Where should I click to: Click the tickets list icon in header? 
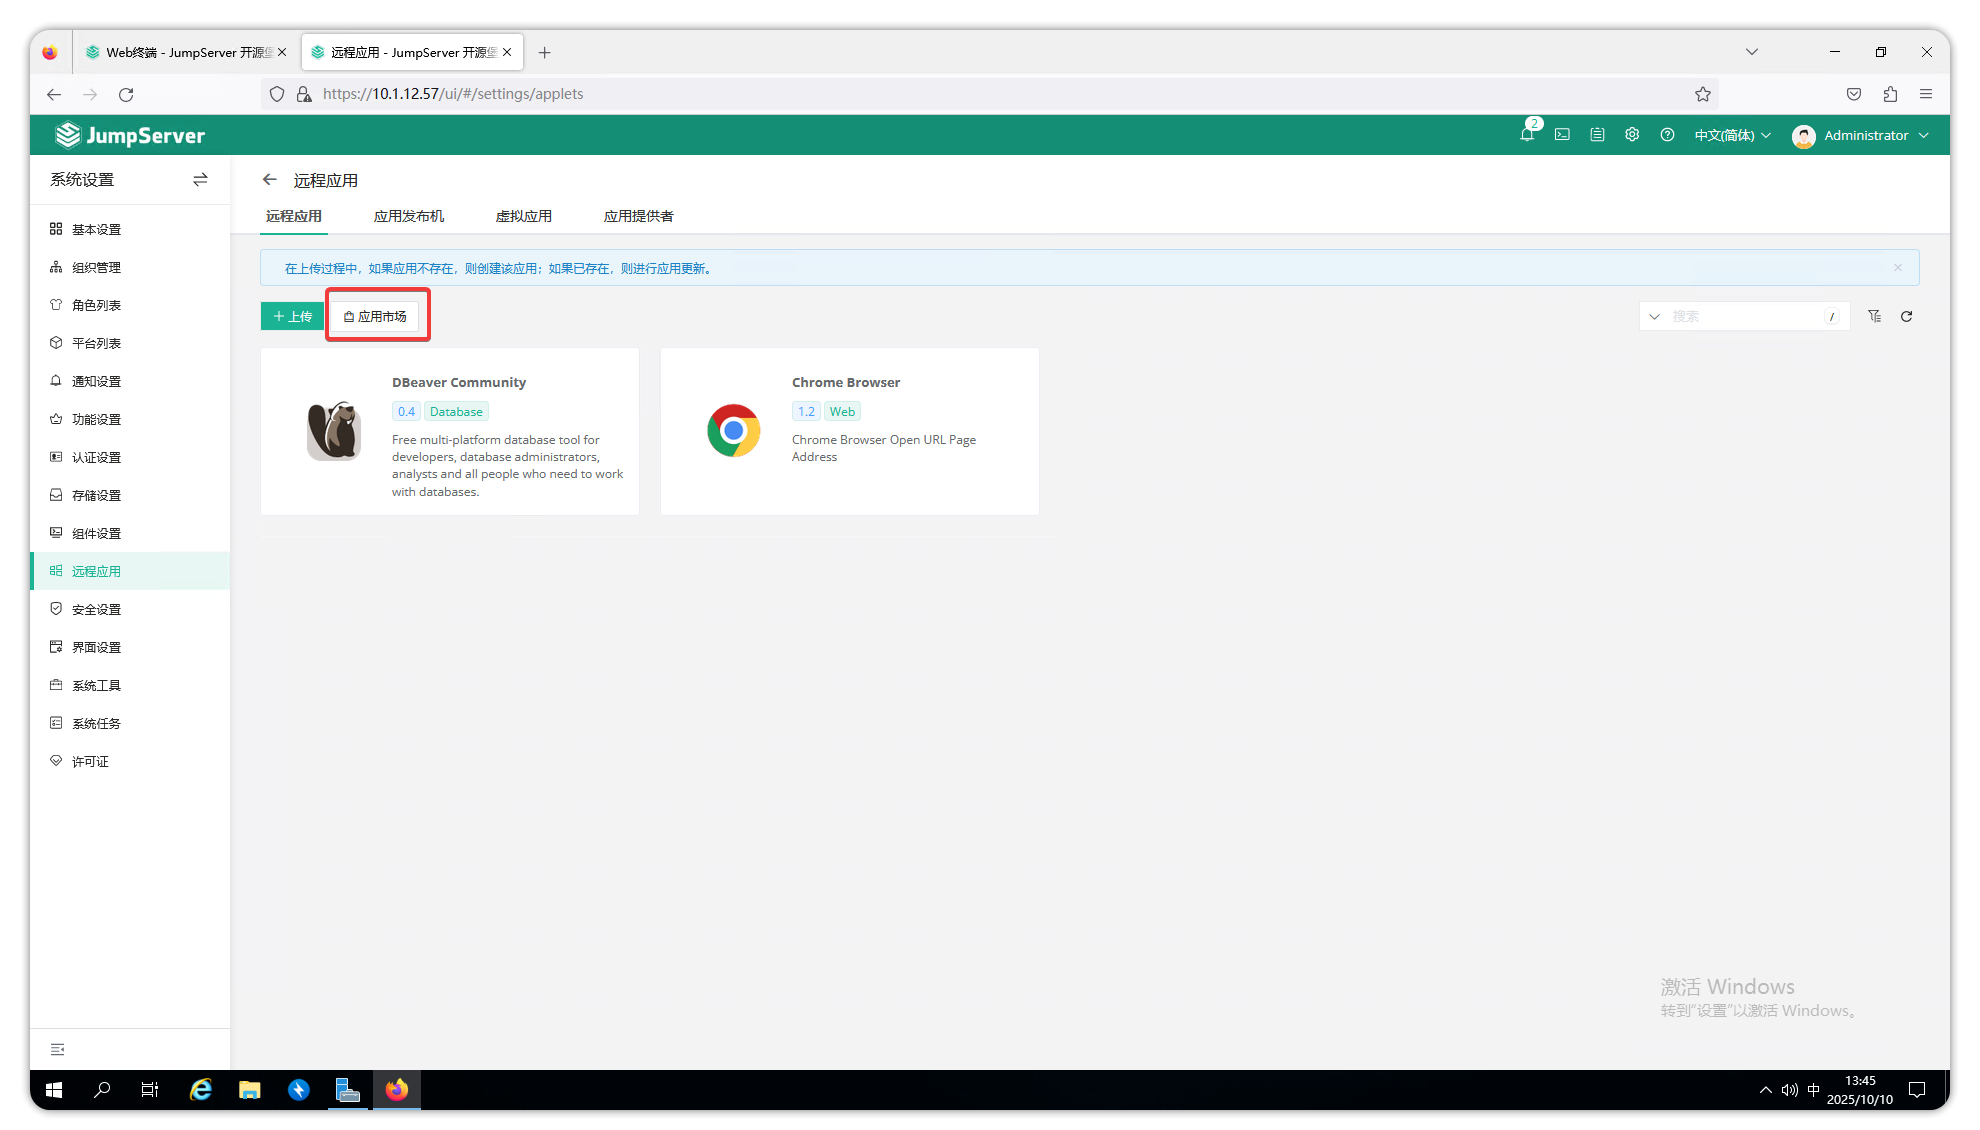pyautogui.click(x=1597, y=135)
